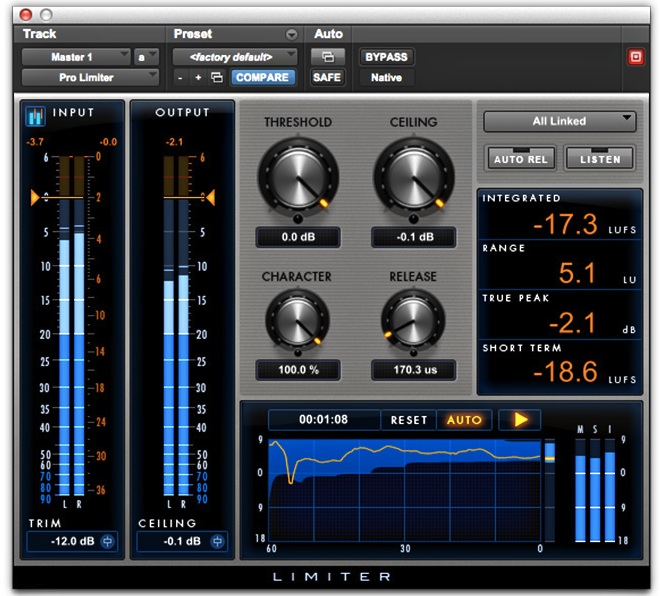The width and height of the screenshot is (660, 596).
Task: Click the input meter view icon
Action: [36, 114]
